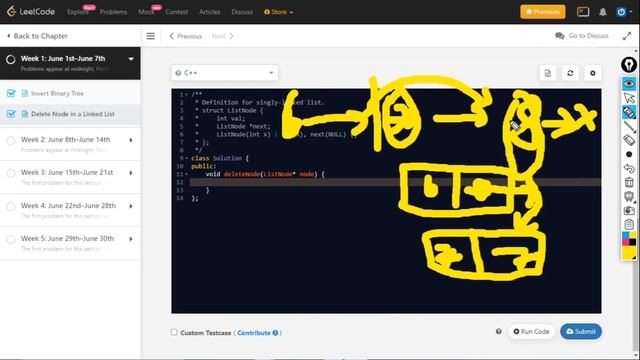Click the LeetCode logo

tap(31, 11)
